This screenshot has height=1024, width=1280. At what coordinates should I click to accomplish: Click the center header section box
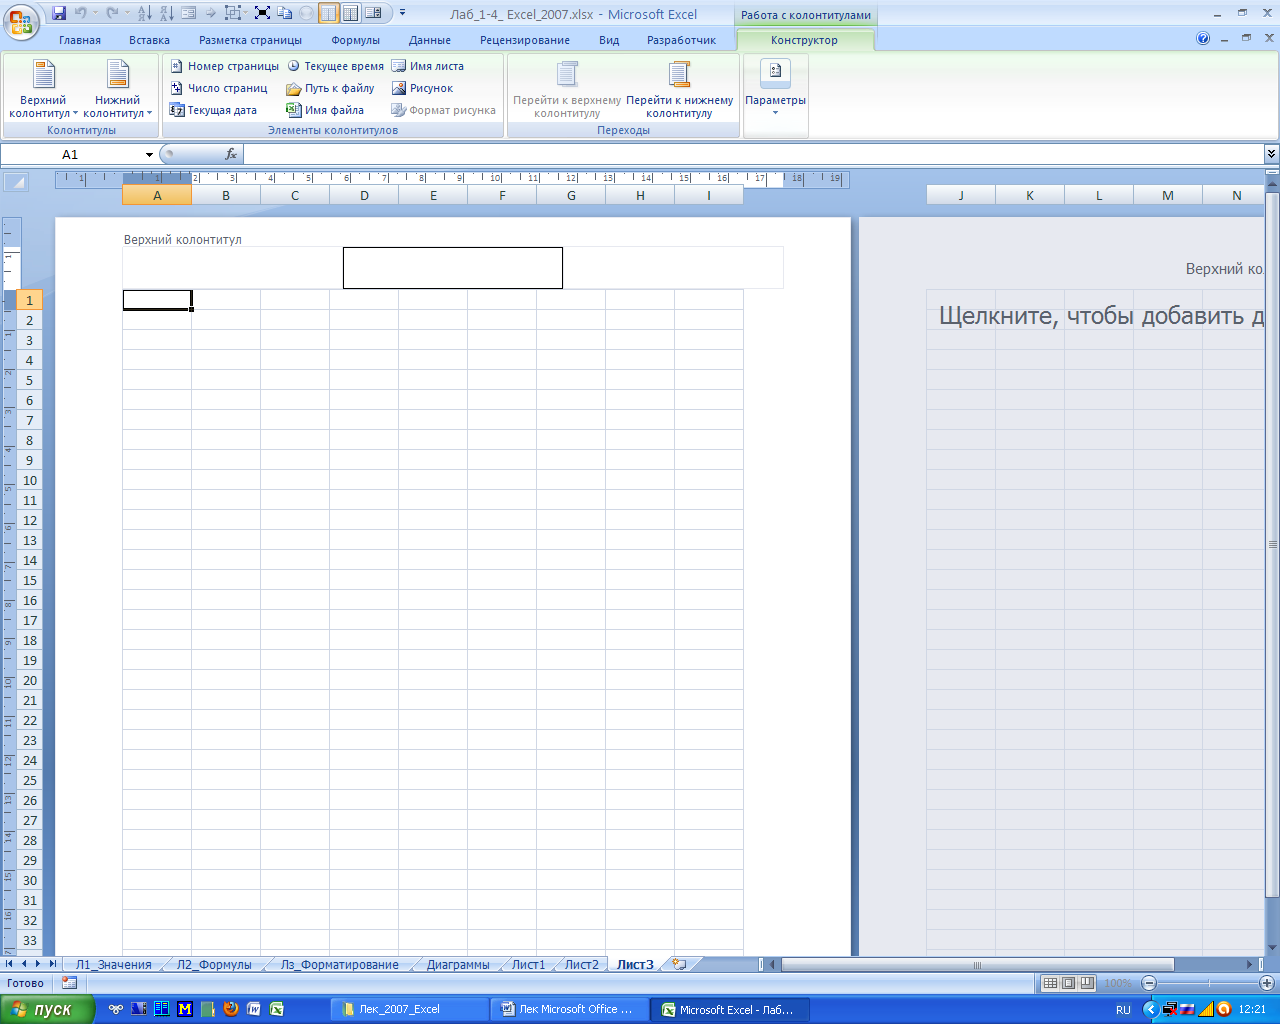click(x=453, y=268)
